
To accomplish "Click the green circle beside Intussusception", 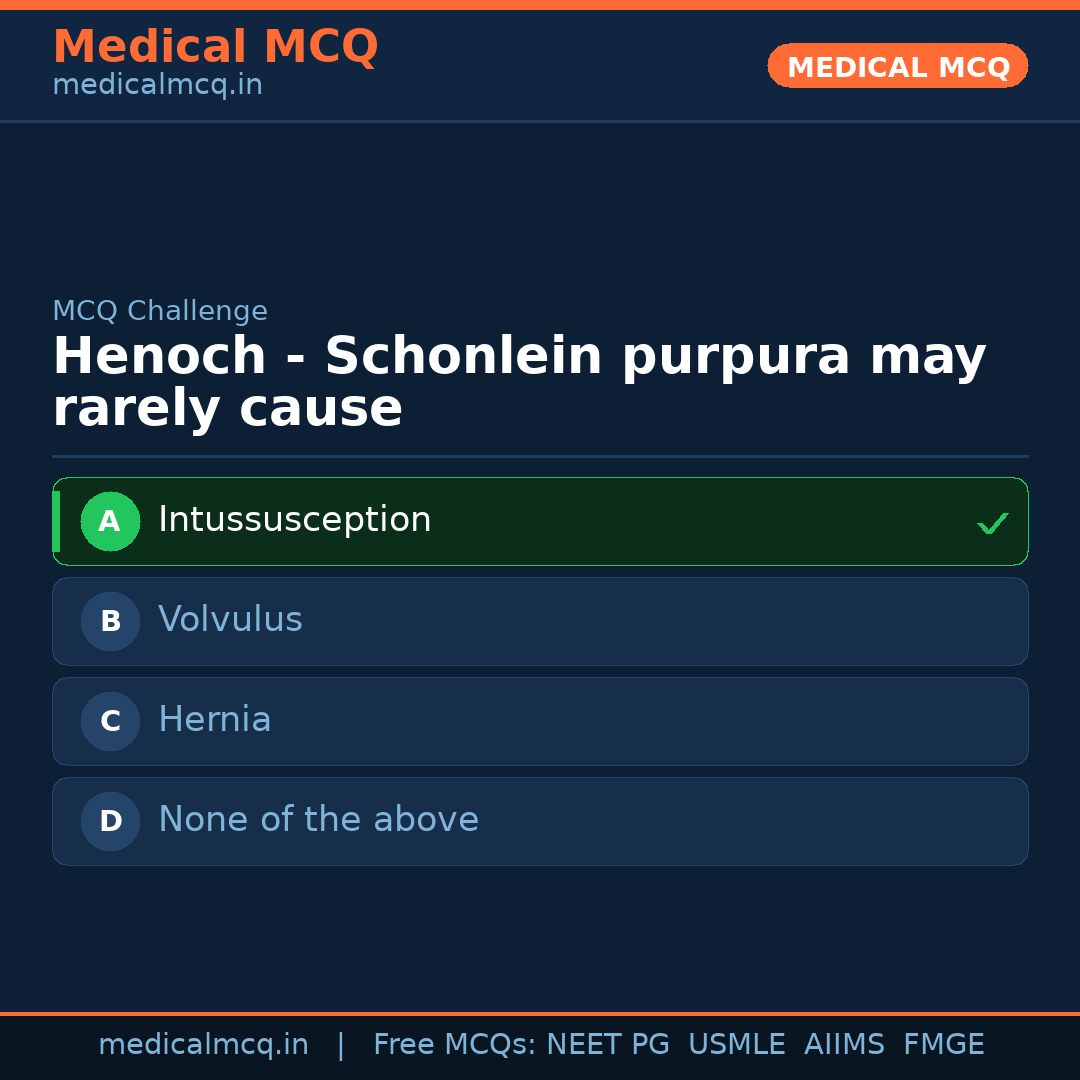I will point(110,521).
